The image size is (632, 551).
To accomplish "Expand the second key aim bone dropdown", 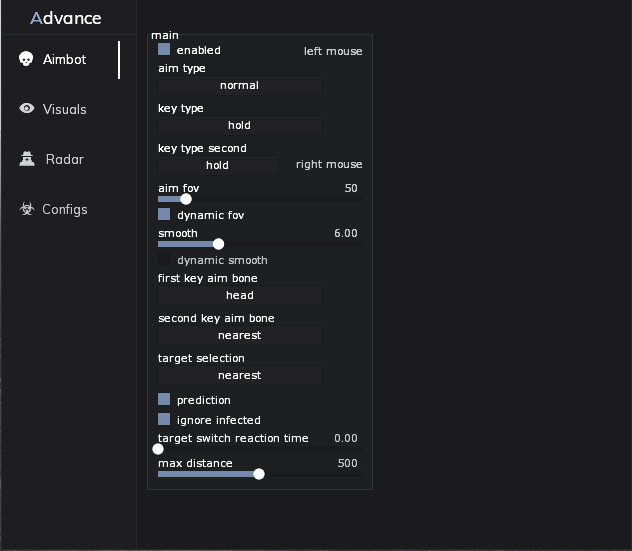I will pyautogui.click(x=239, y=336).
